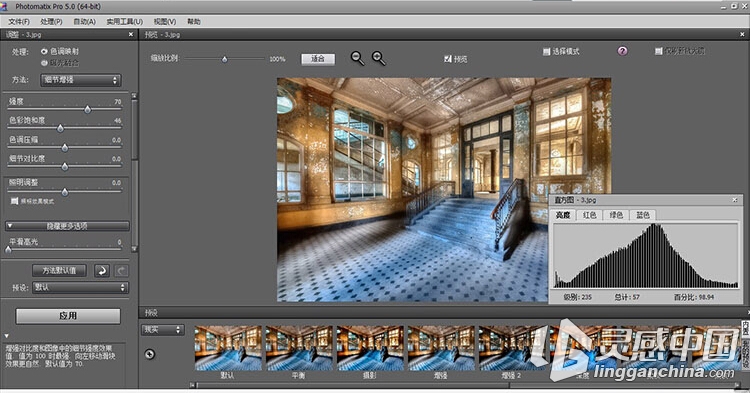Click the 色彩饱和度 slider handle
Screen dimensions: 751x393
pyautogui.click(x=60, y=128)
